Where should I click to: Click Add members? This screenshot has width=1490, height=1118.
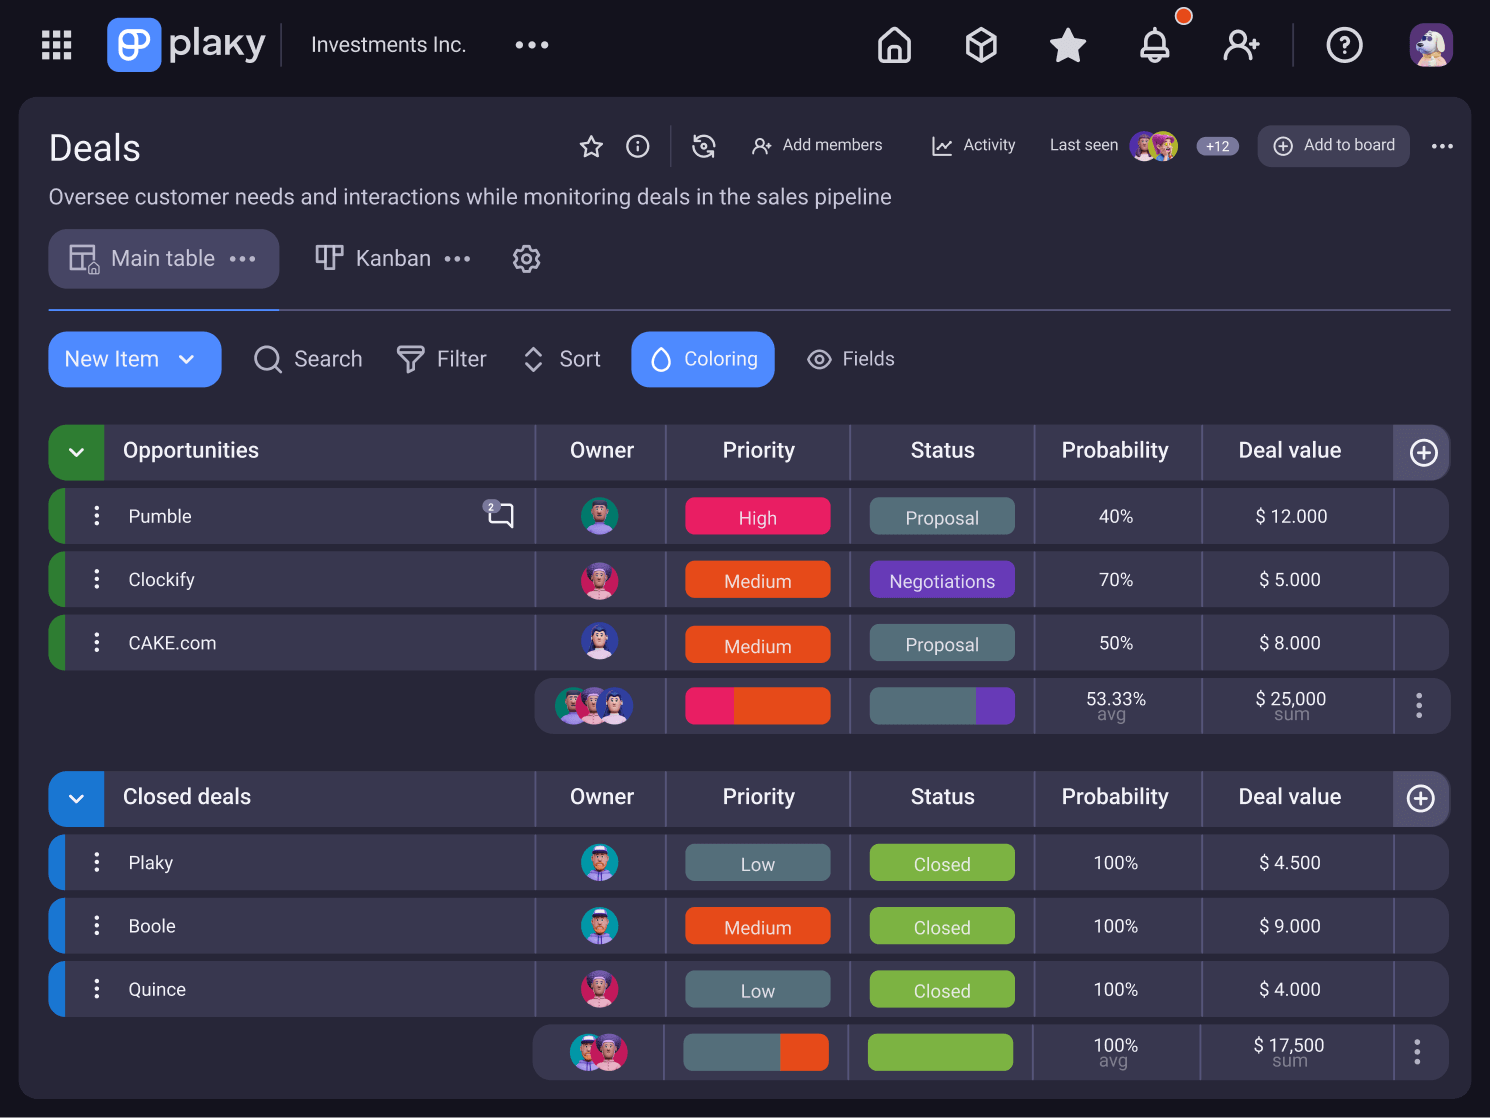coord(817,145)
